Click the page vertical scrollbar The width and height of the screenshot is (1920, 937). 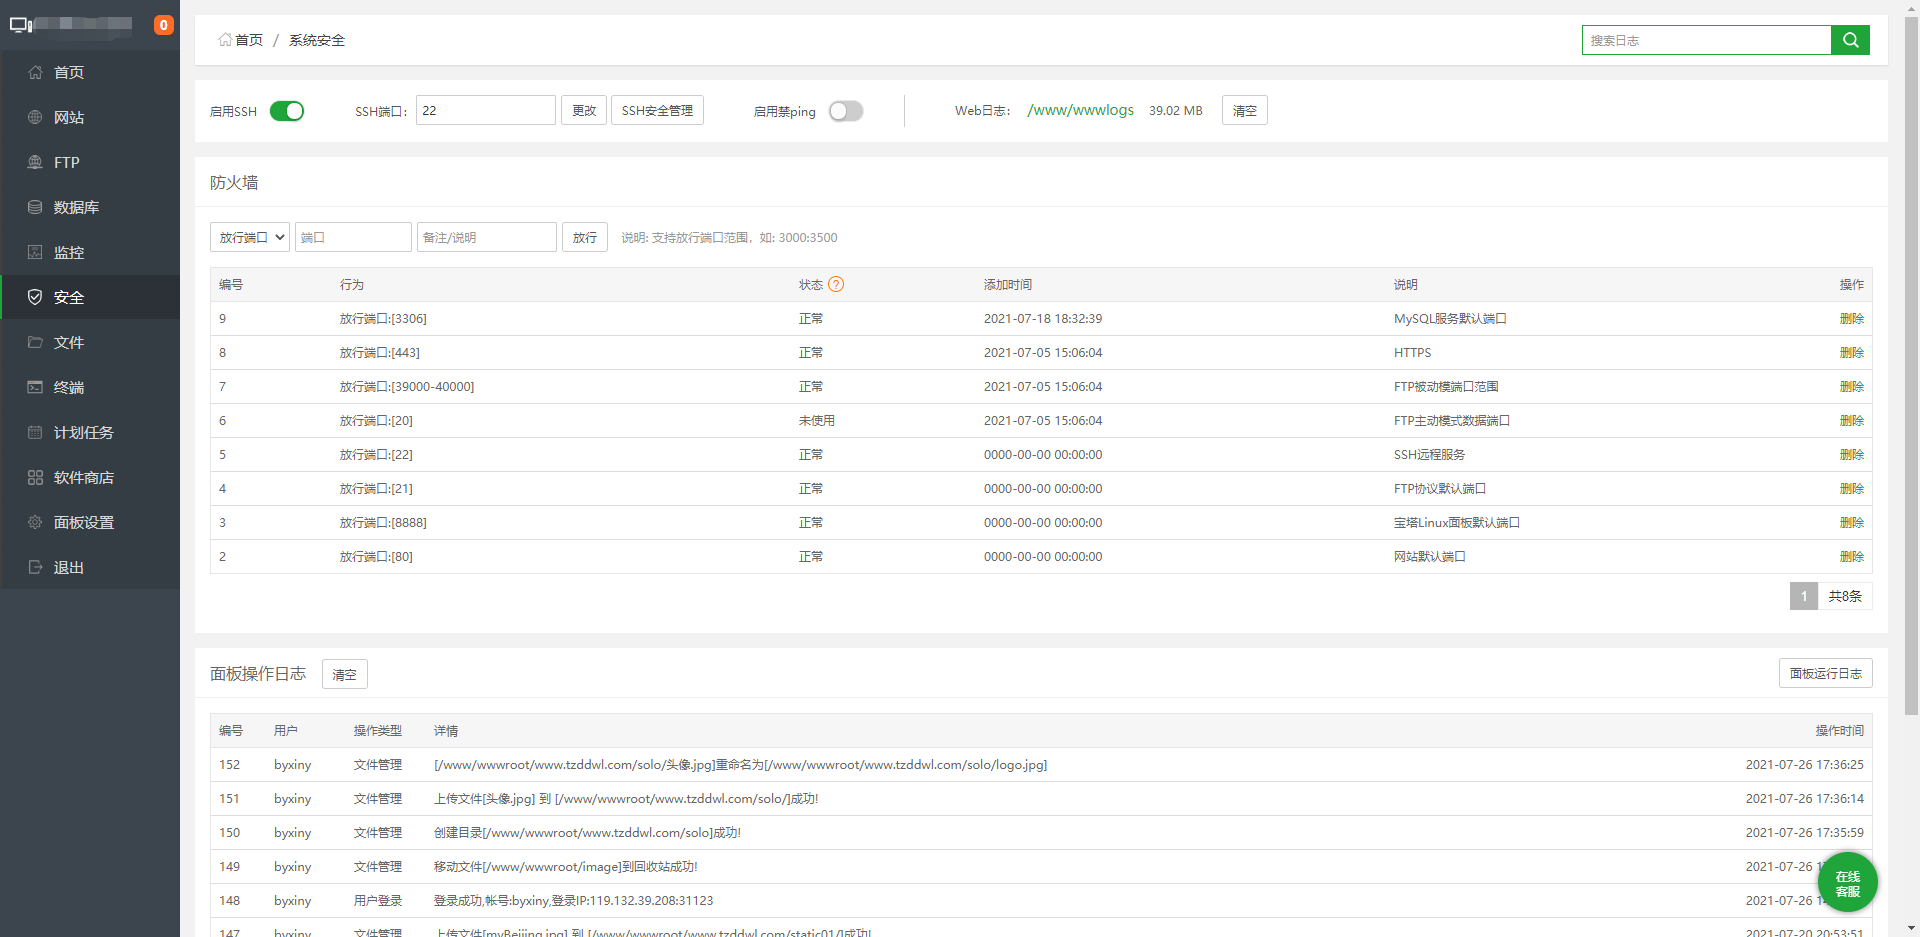[1911, 400]
